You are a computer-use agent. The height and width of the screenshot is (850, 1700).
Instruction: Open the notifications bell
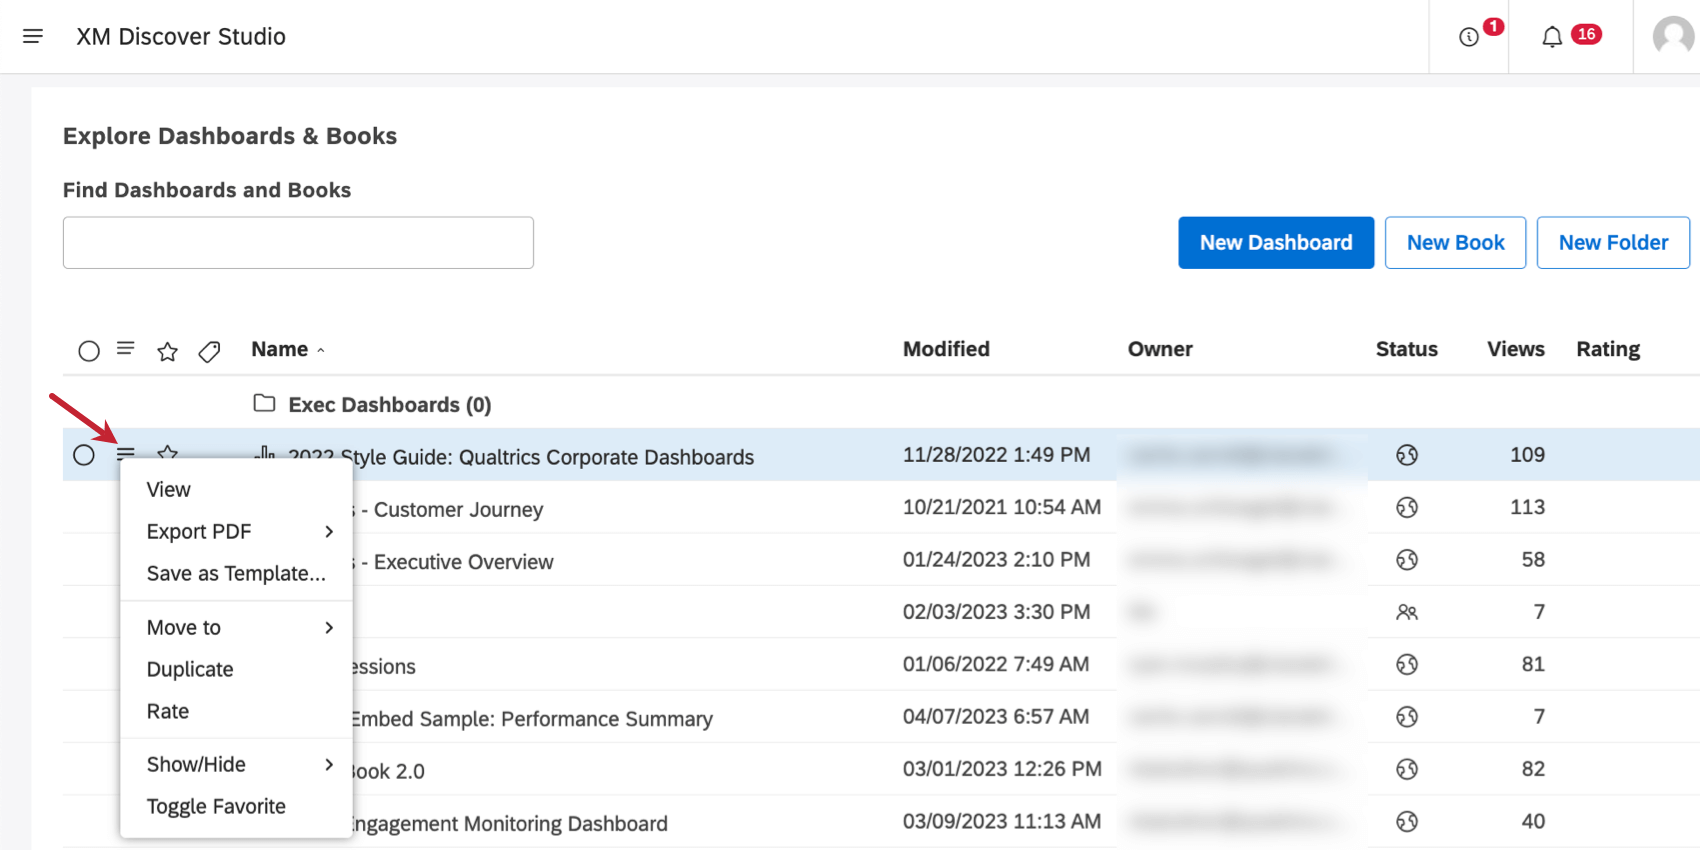pos(1551,37)
